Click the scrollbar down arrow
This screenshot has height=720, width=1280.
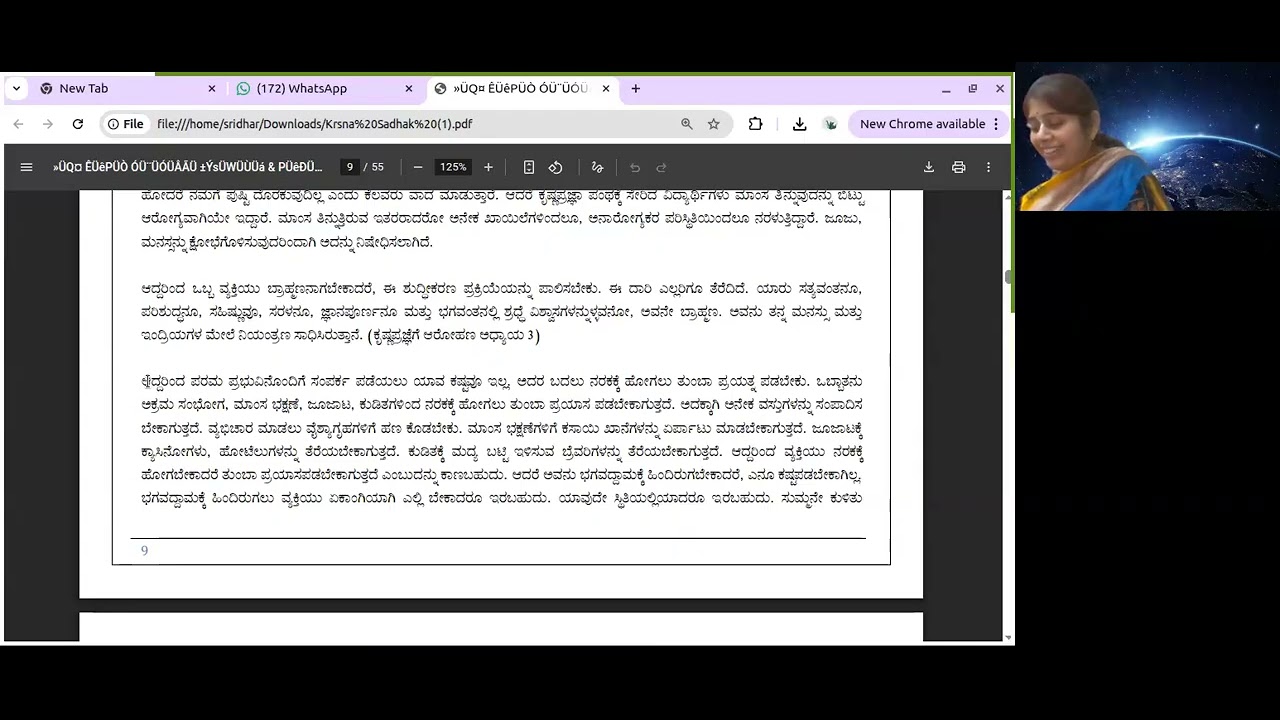[x=1008, y=637]
